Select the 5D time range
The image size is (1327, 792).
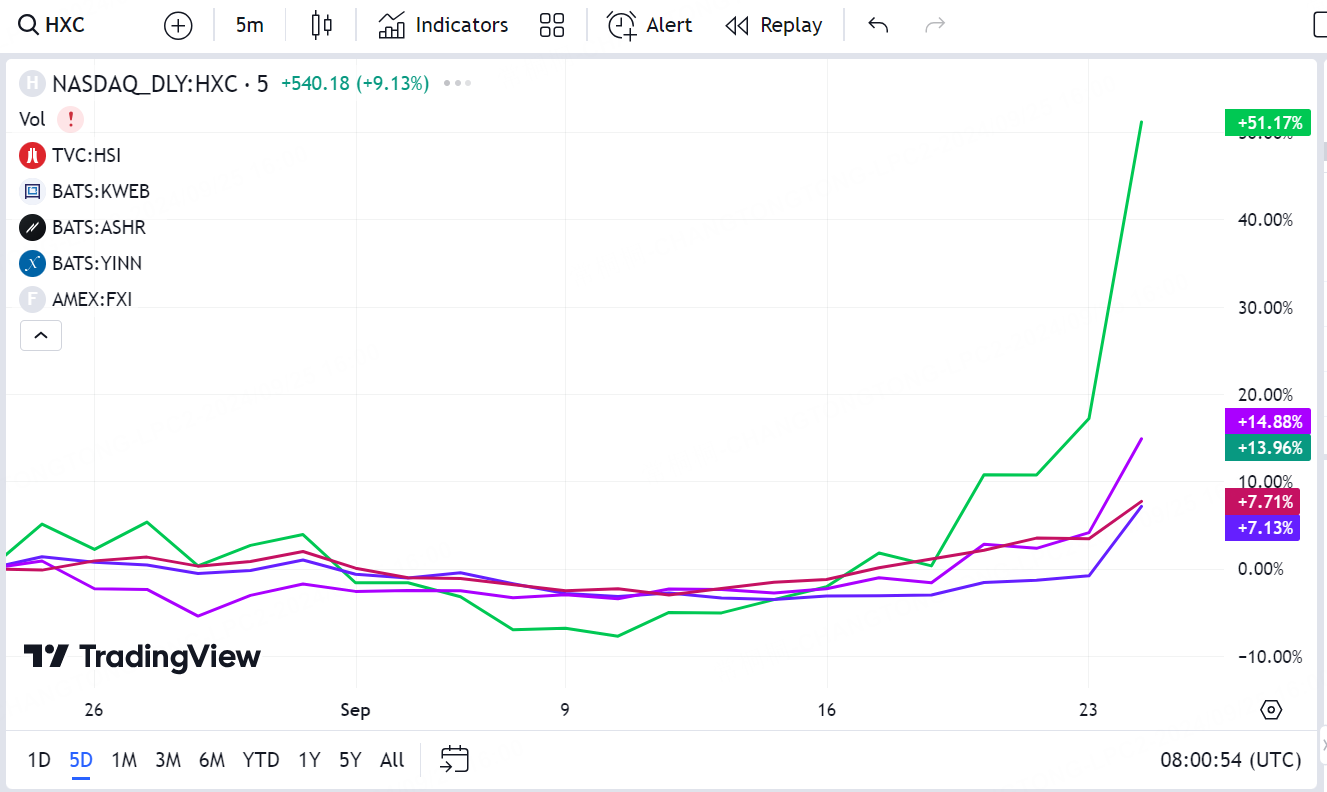click(81, 760)
